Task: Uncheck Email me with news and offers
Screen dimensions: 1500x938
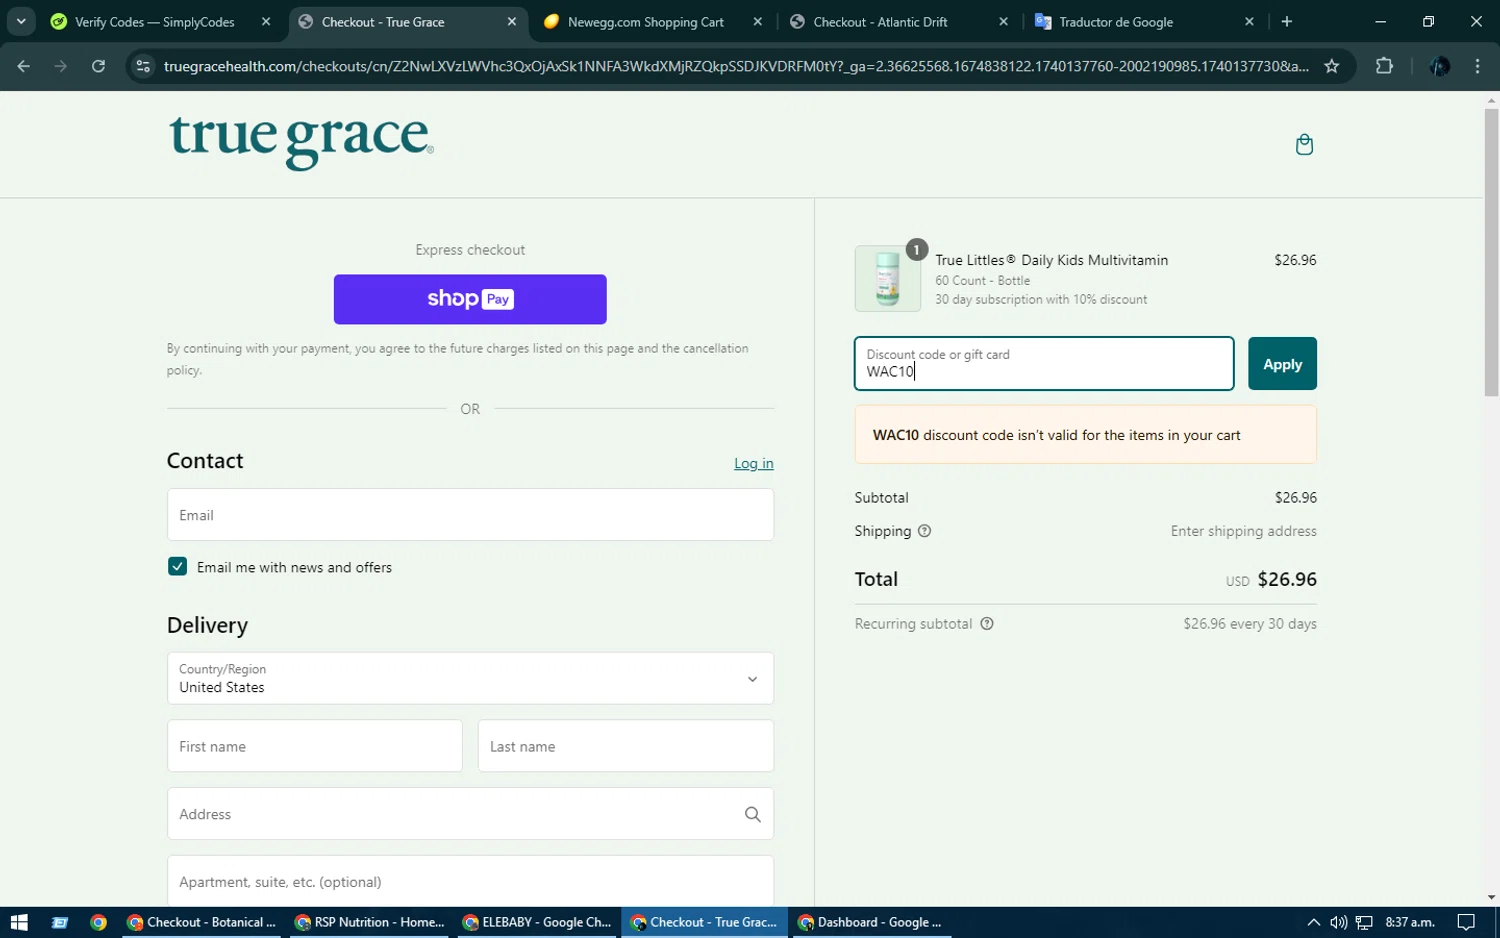Action: pos(178,567)
